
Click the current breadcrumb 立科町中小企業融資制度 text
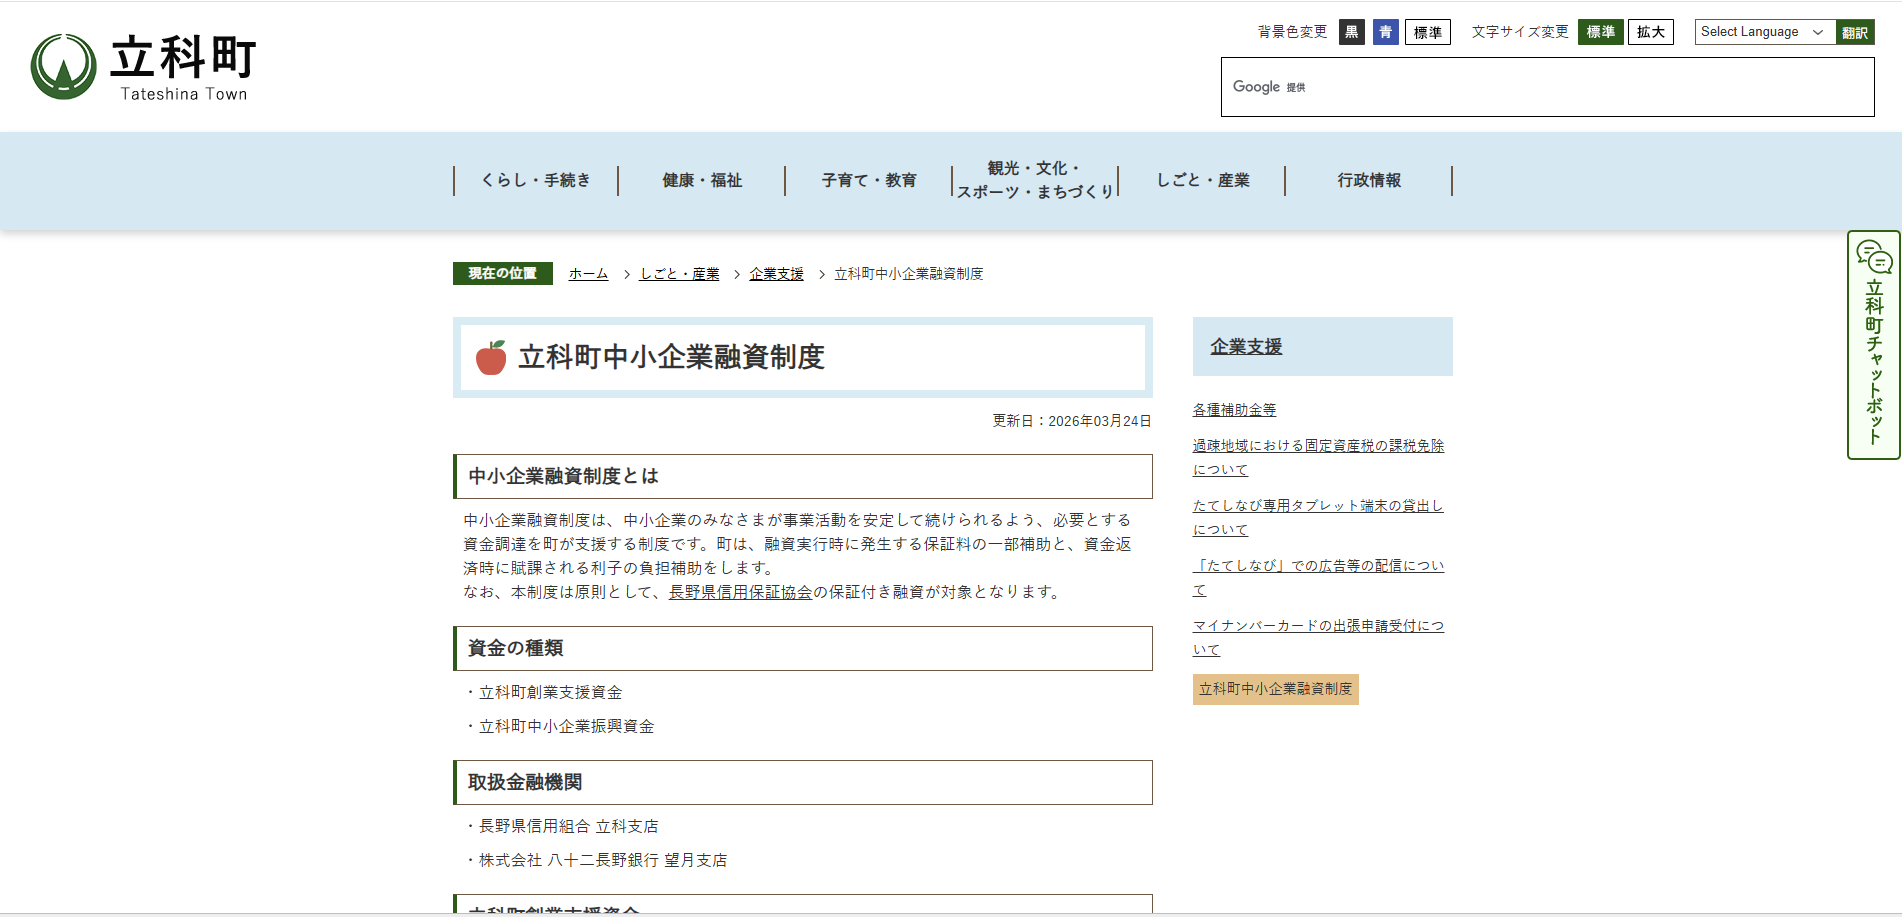coord(909,273)
